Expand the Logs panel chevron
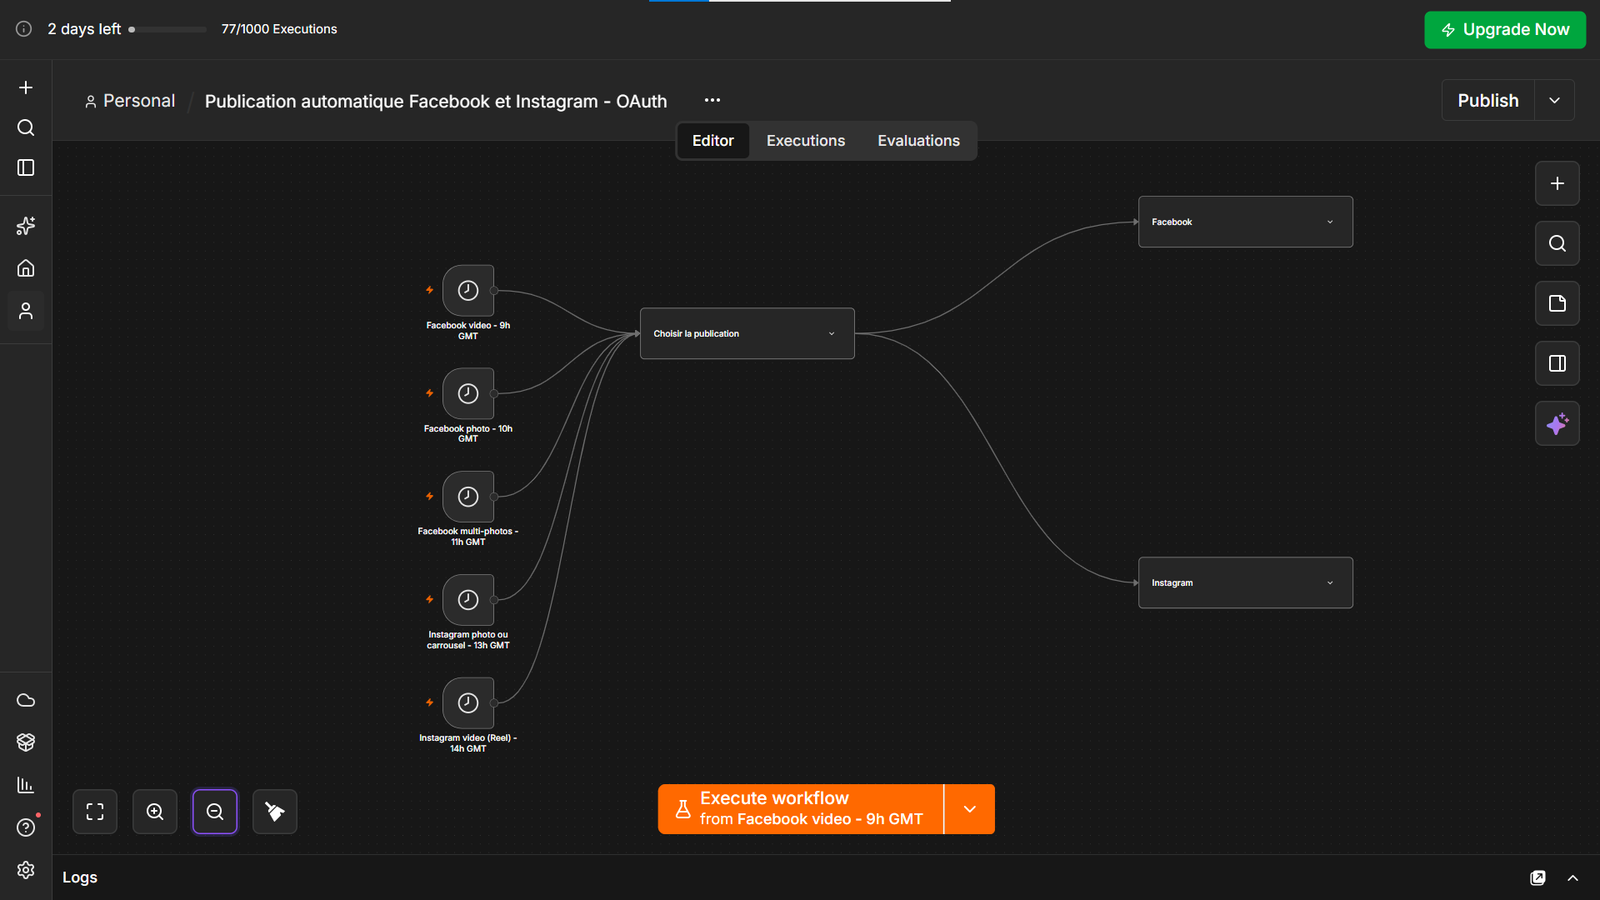Viewport: 1600px width, 900px height. [1573, 878]
